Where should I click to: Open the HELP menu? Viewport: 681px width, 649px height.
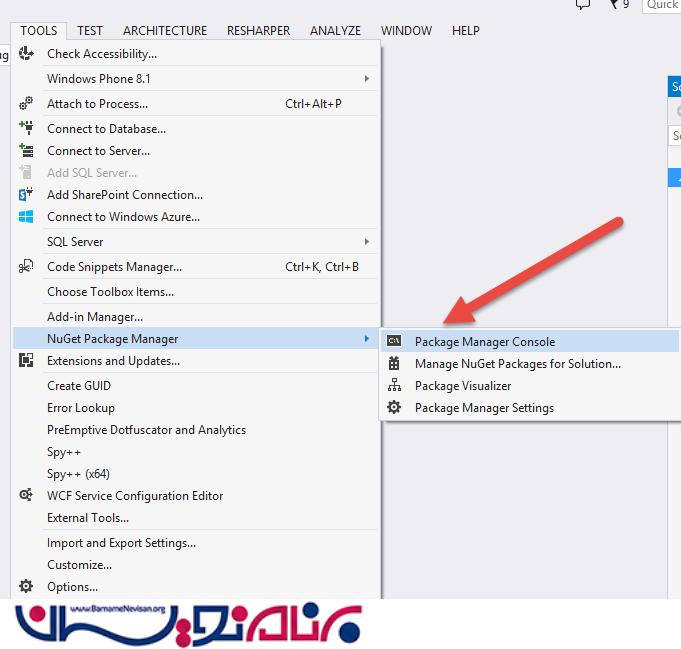click(466, 30)
